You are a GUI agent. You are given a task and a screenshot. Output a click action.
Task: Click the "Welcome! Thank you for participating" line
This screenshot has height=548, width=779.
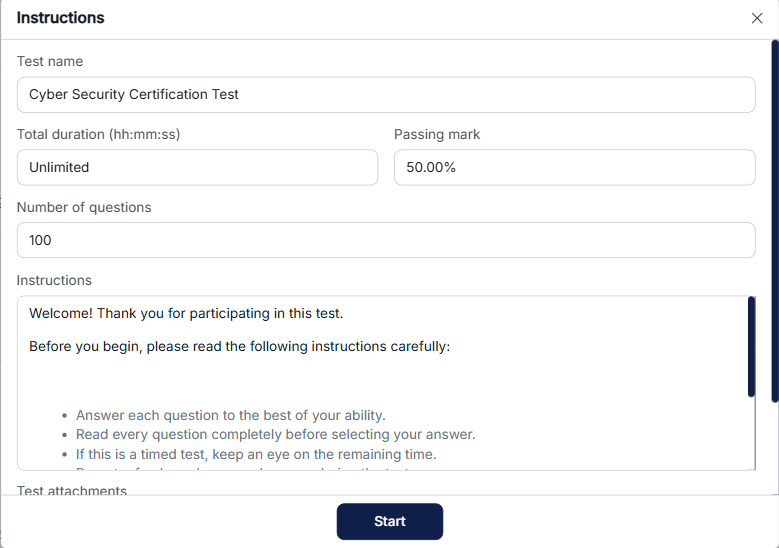click(x=186, y=313)
